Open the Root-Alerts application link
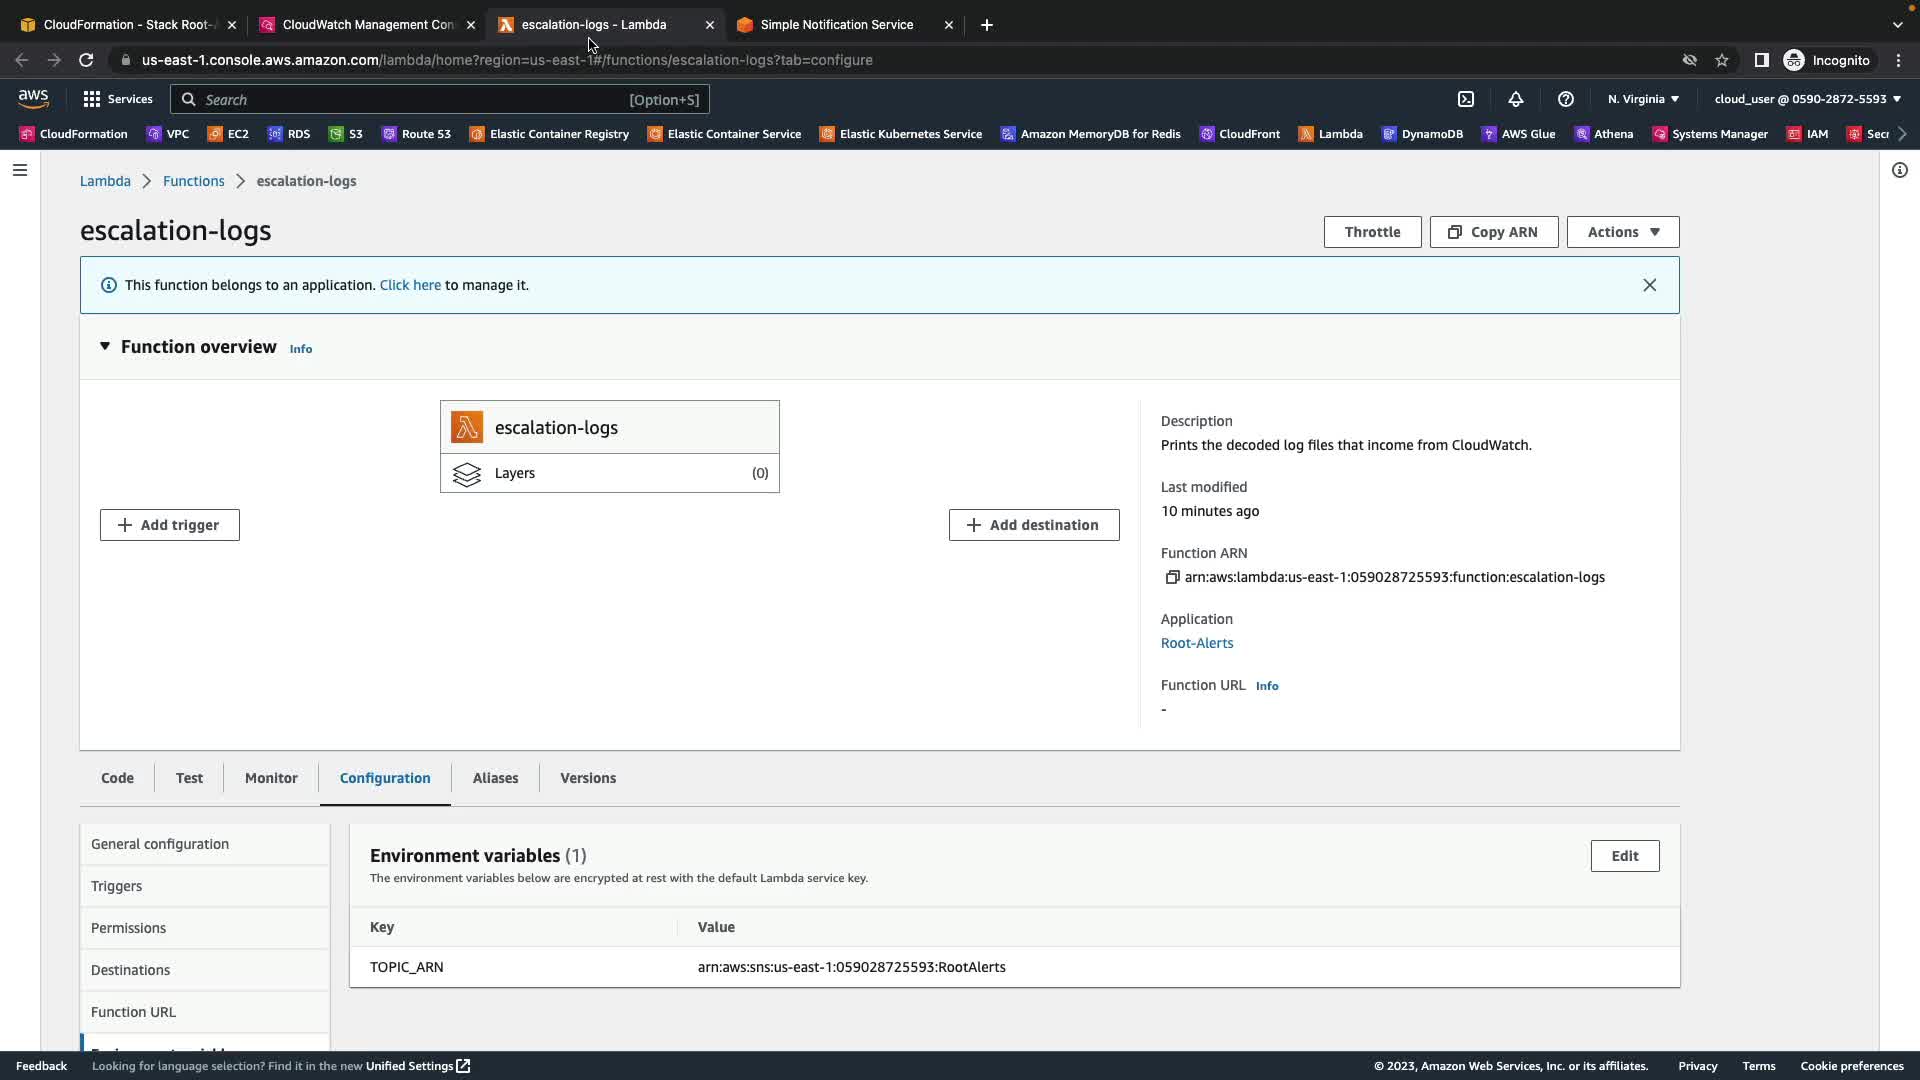 coord(1196,643)
